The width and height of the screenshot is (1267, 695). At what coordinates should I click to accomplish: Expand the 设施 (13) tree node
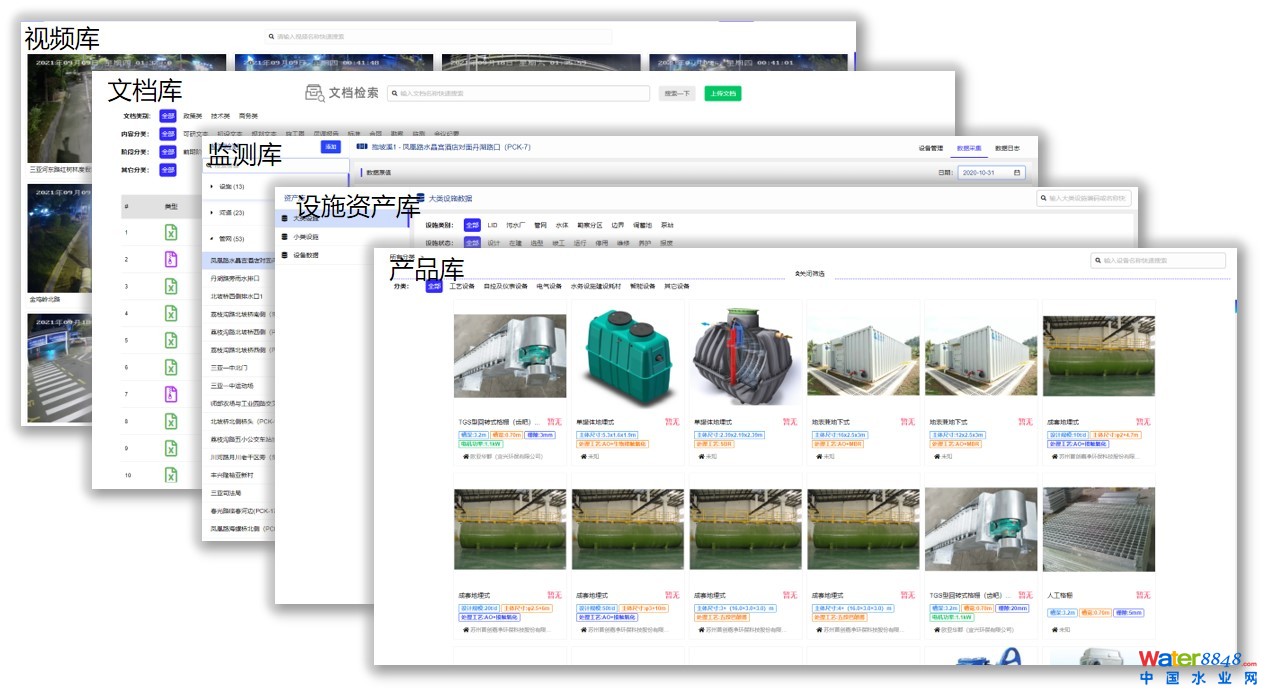point(211,186)
